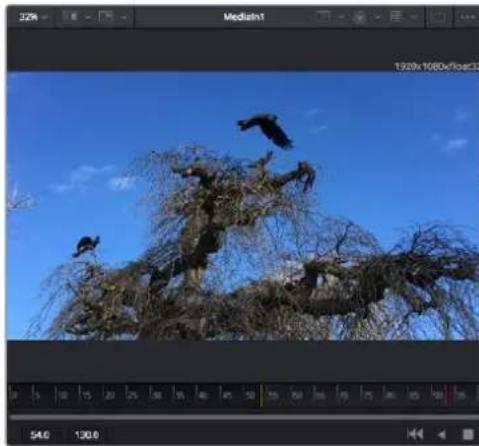Open the dropdown arrow beside the rectangle icon
This screenshot has height=446, width=479.
[341, 17]
